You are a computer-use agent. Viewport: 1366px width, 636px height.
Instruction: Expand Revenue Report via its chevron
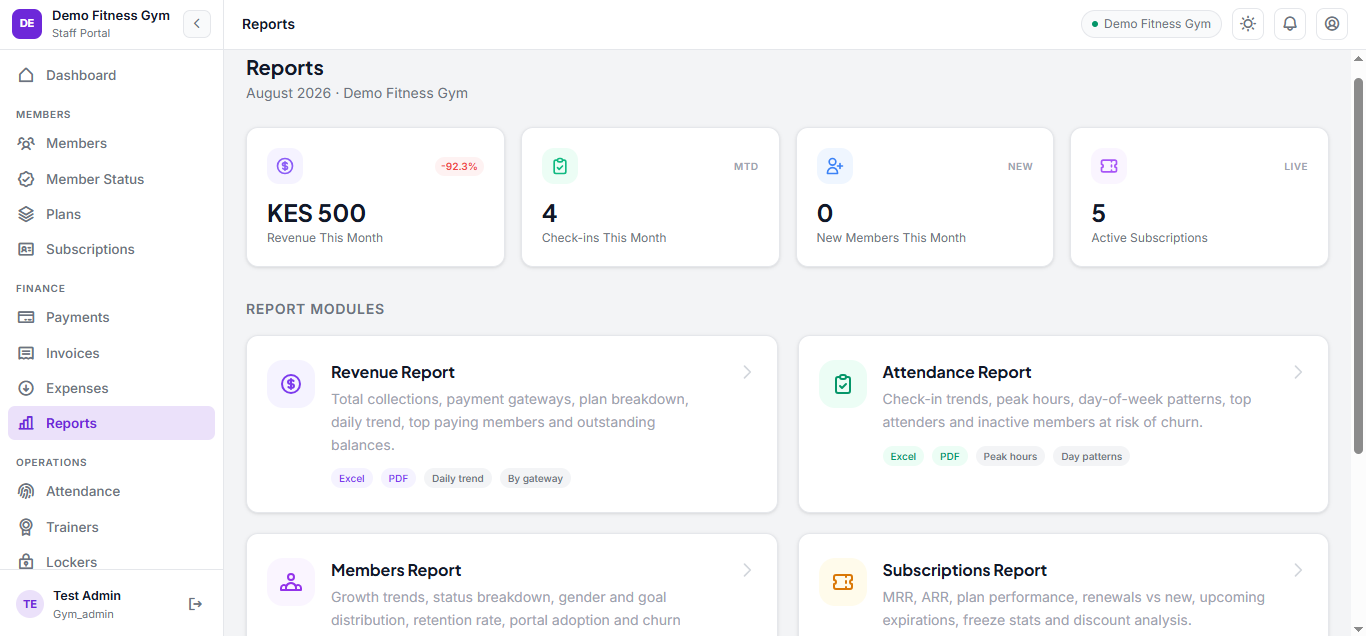[747, 372]
